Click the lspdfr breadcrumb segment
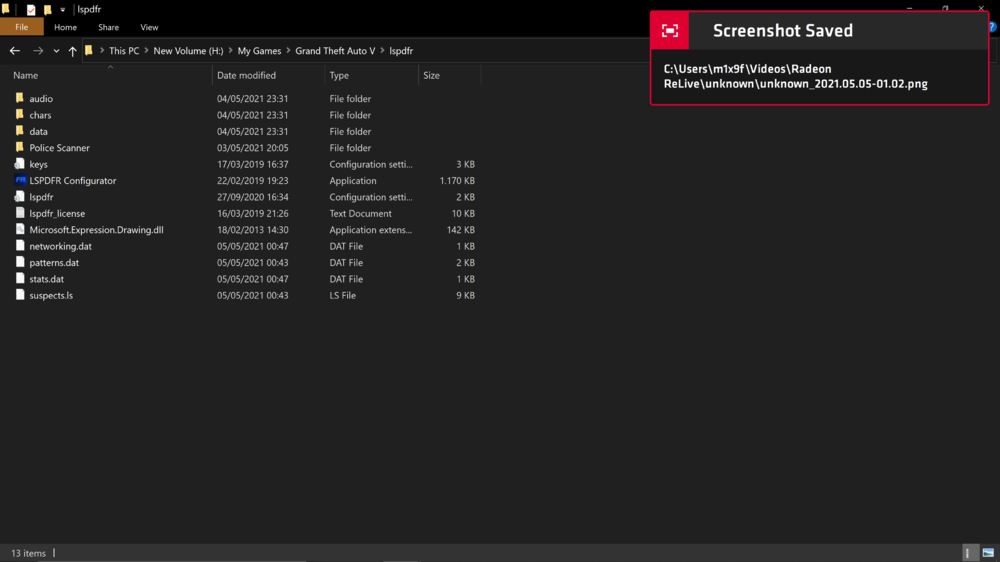Screen dimensions: 1000x562 point(401,51)
